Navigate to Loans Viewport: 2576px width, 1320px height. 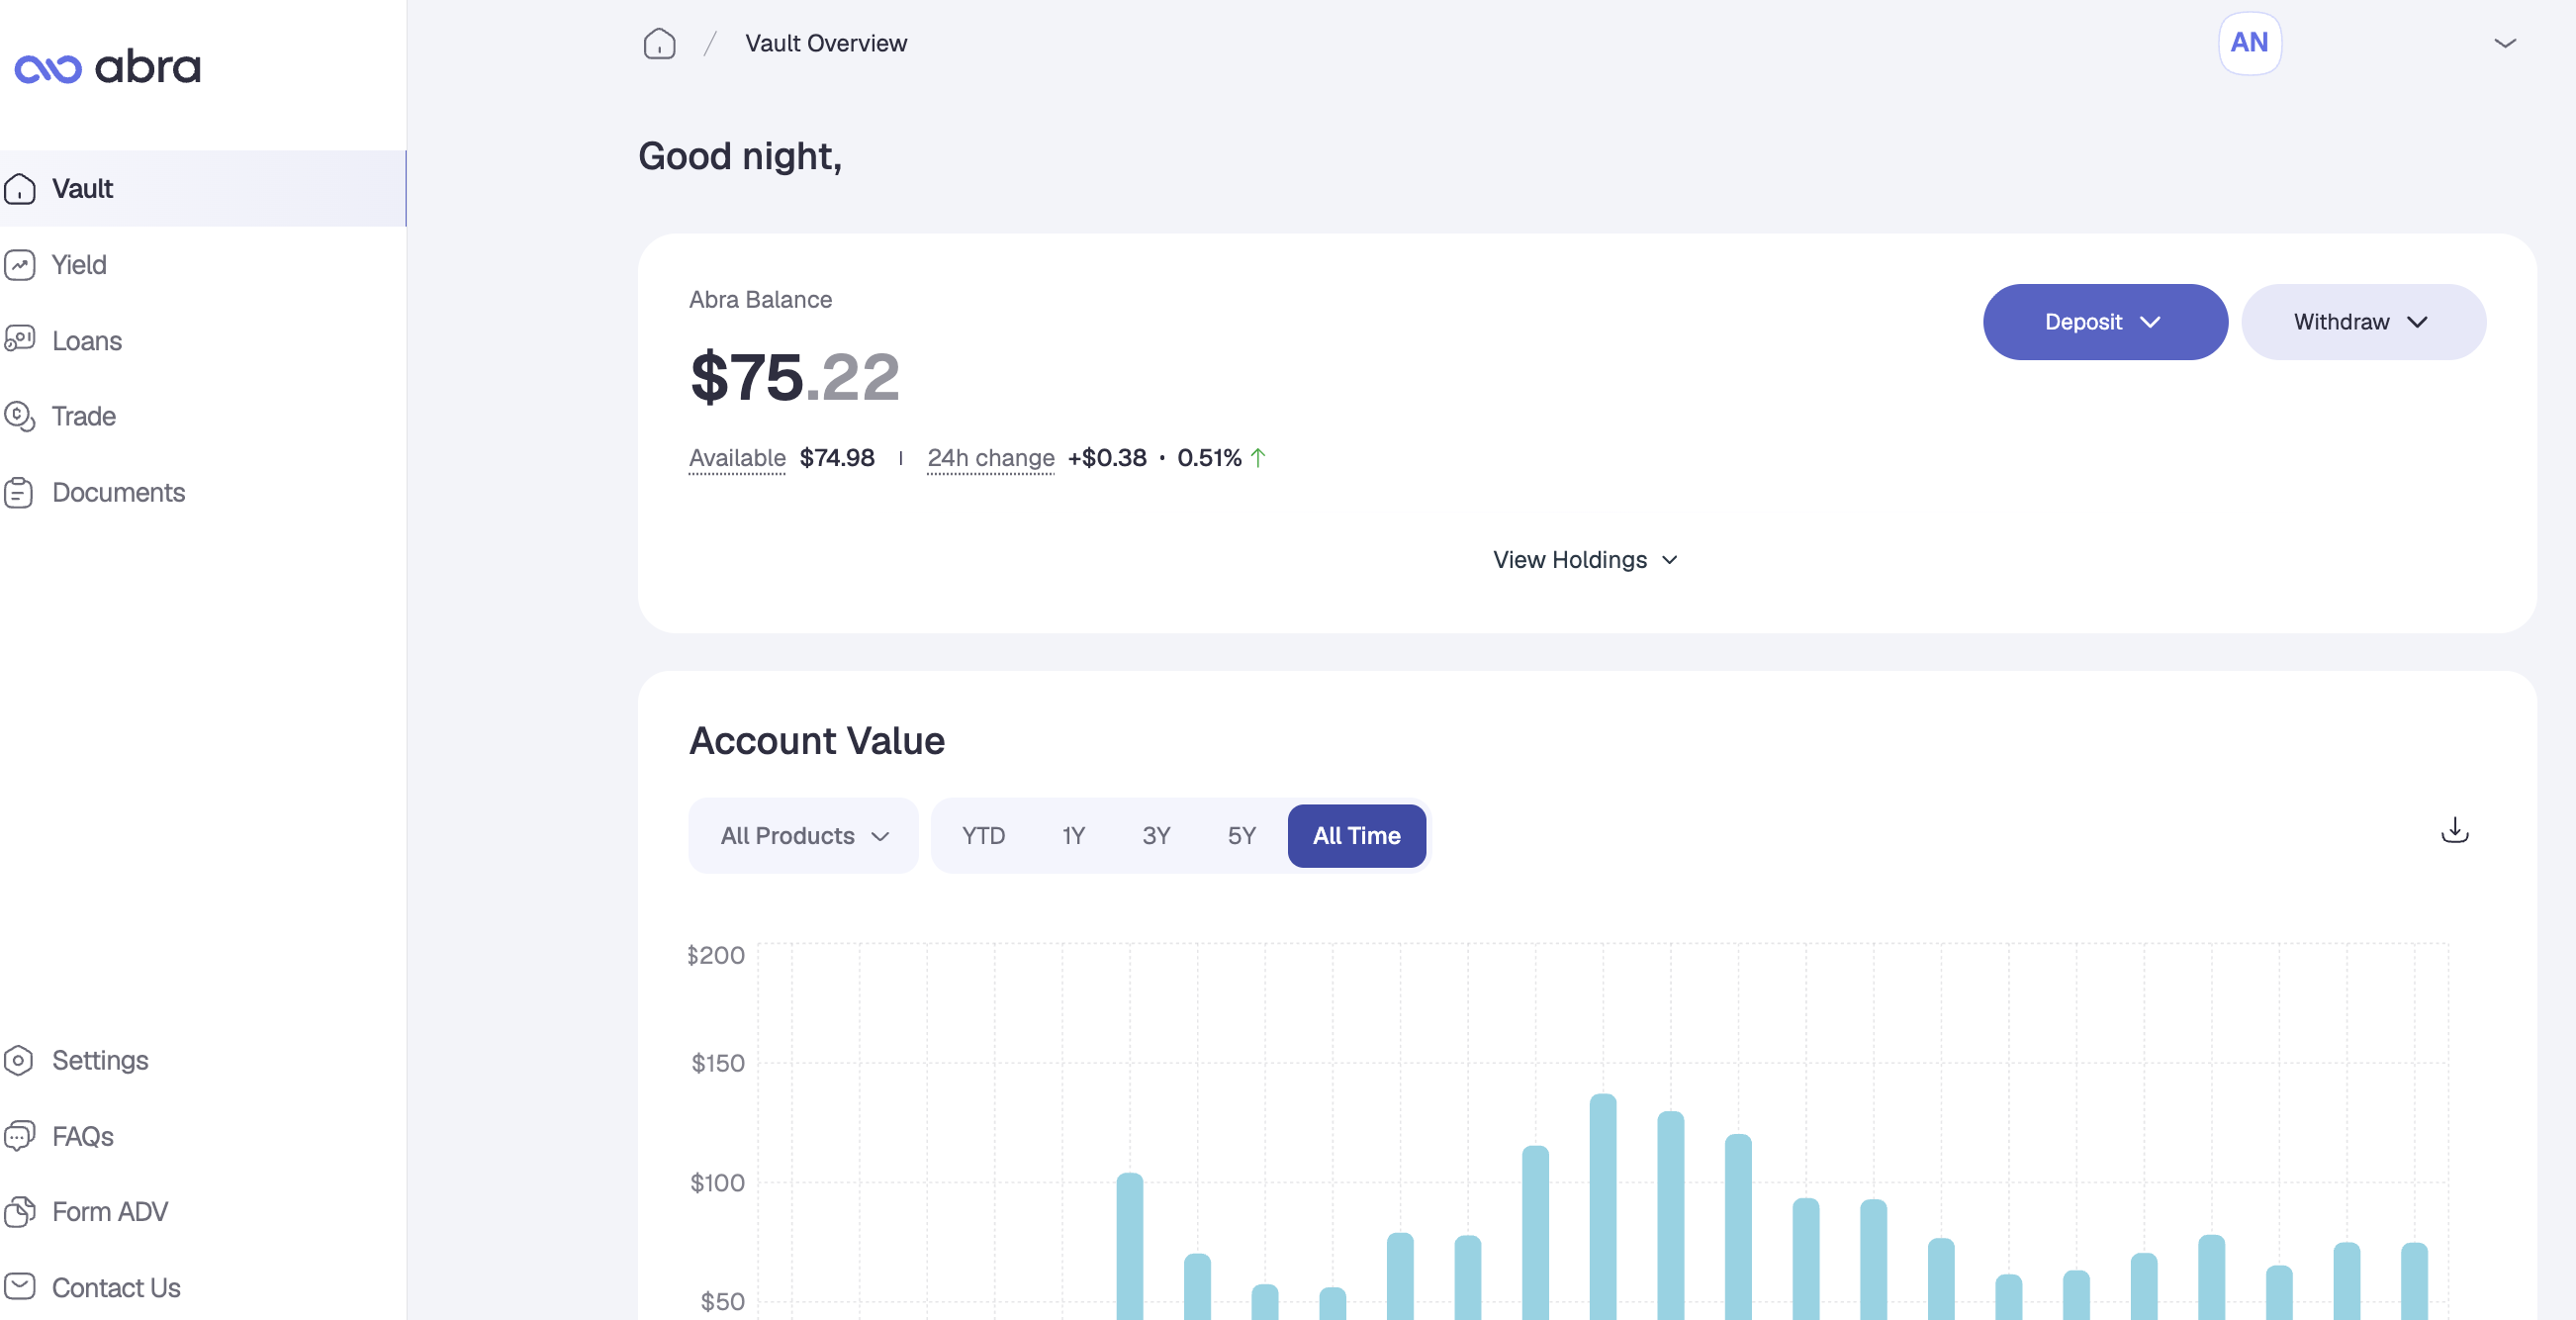(203, 340)
